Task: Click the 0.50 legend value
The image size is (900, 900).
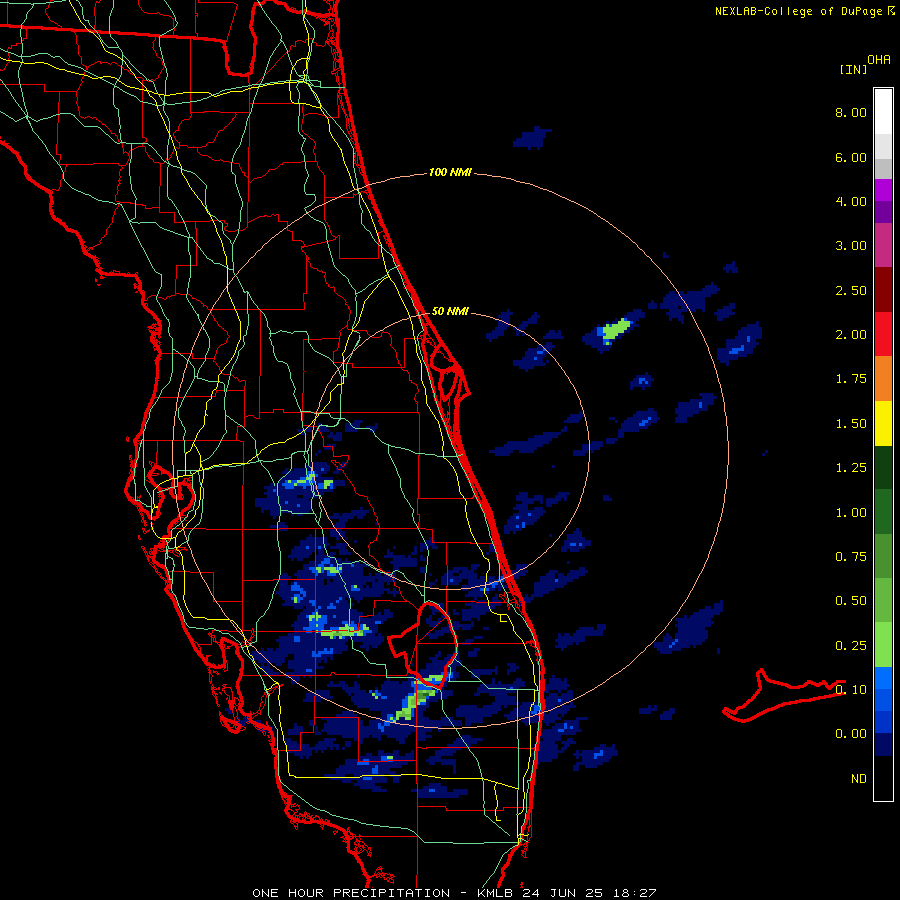Action: (x=851, y=601)
